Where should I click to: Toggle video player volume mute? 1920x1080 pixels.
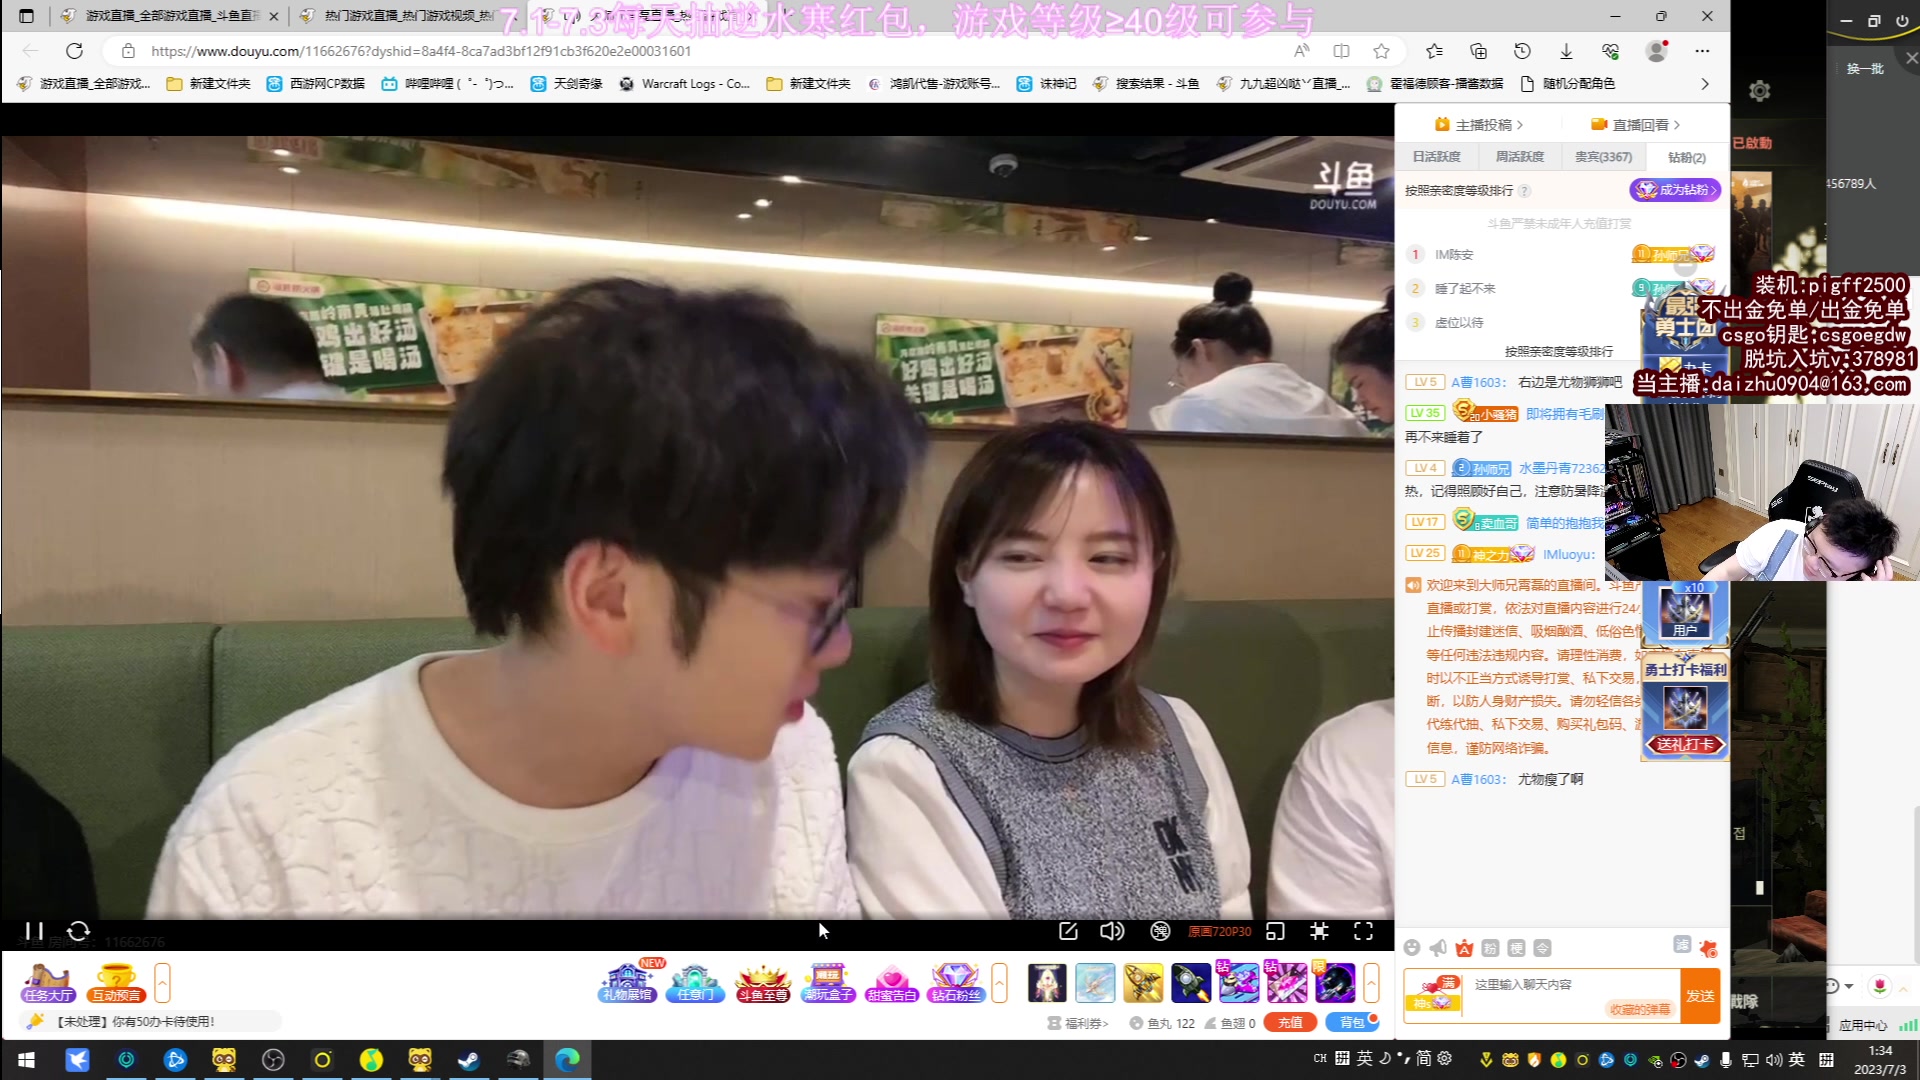[x=1112, y=931]
